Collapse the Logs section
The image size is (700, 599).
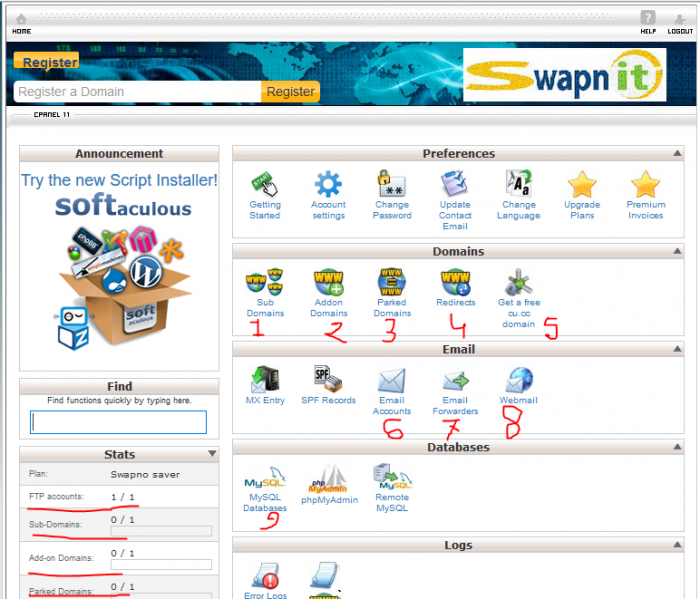point(677,545)
